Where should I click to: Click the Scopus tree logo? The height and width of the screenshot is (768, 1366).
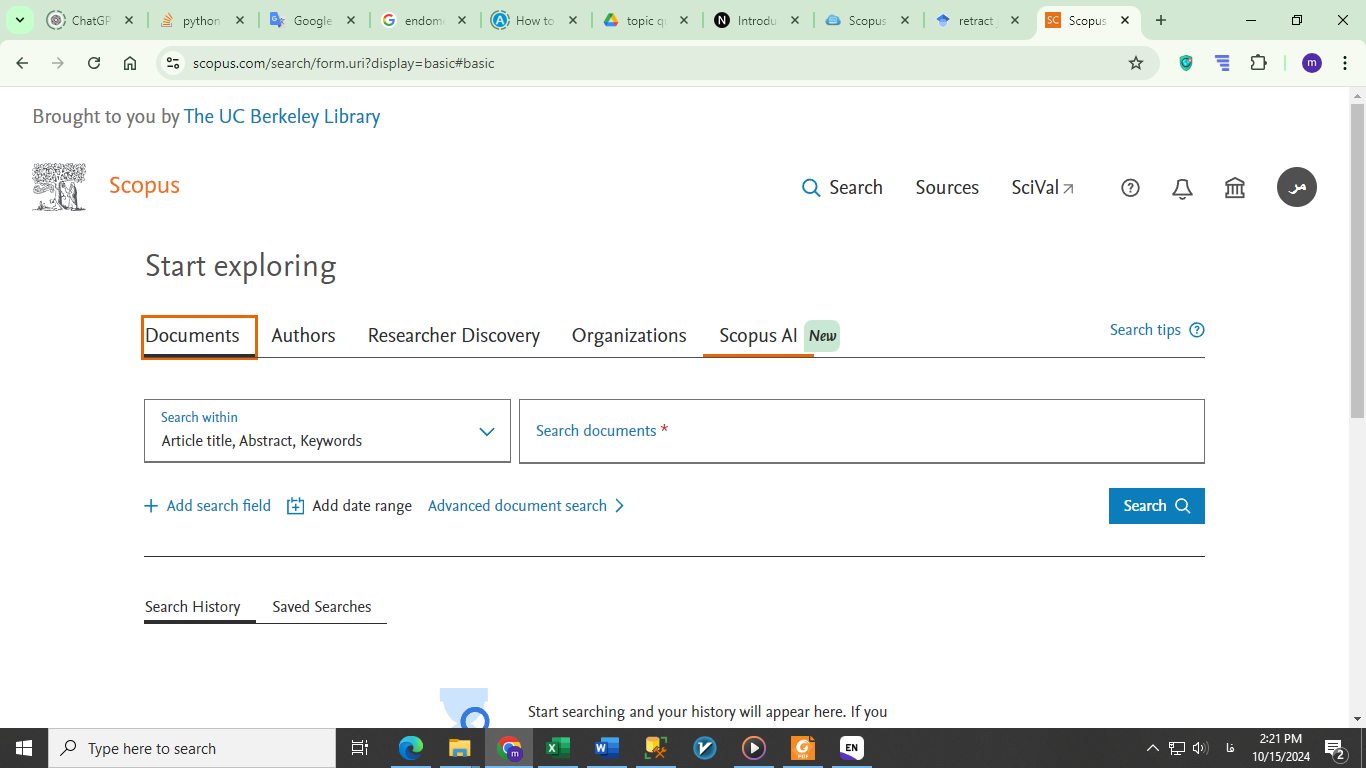tap(58, 187)
